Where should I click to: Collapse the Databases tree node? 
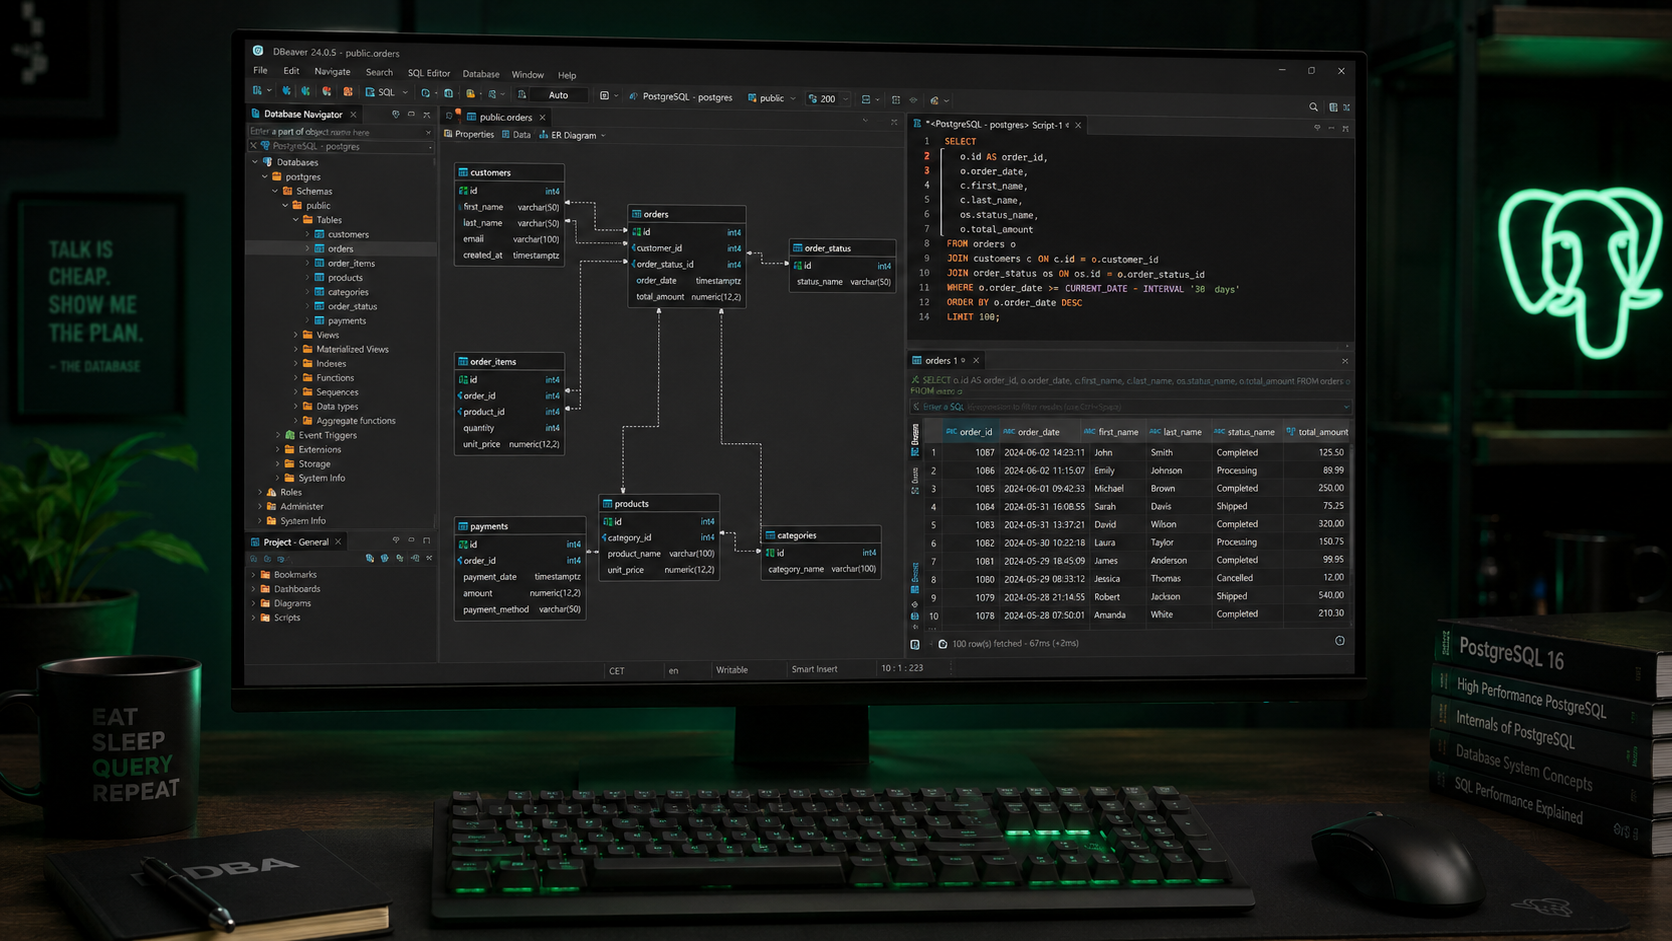point(256,162)
